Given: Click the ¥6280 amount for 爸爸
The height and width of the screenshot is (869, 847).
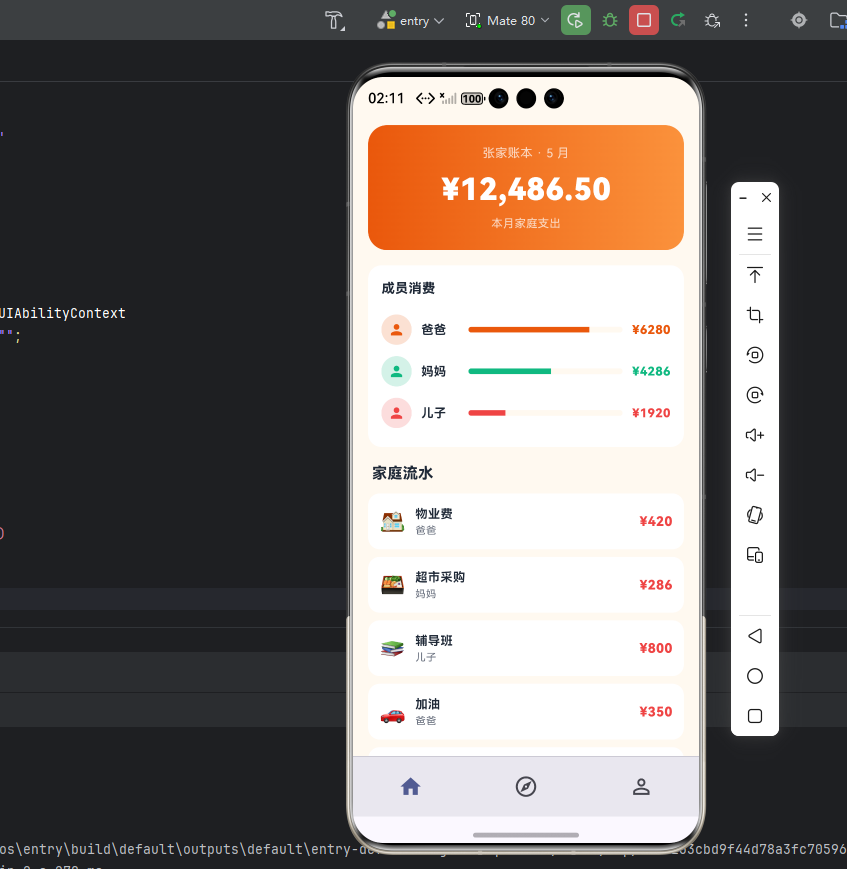Looking at the screenshot, I should tap(651, 330).
